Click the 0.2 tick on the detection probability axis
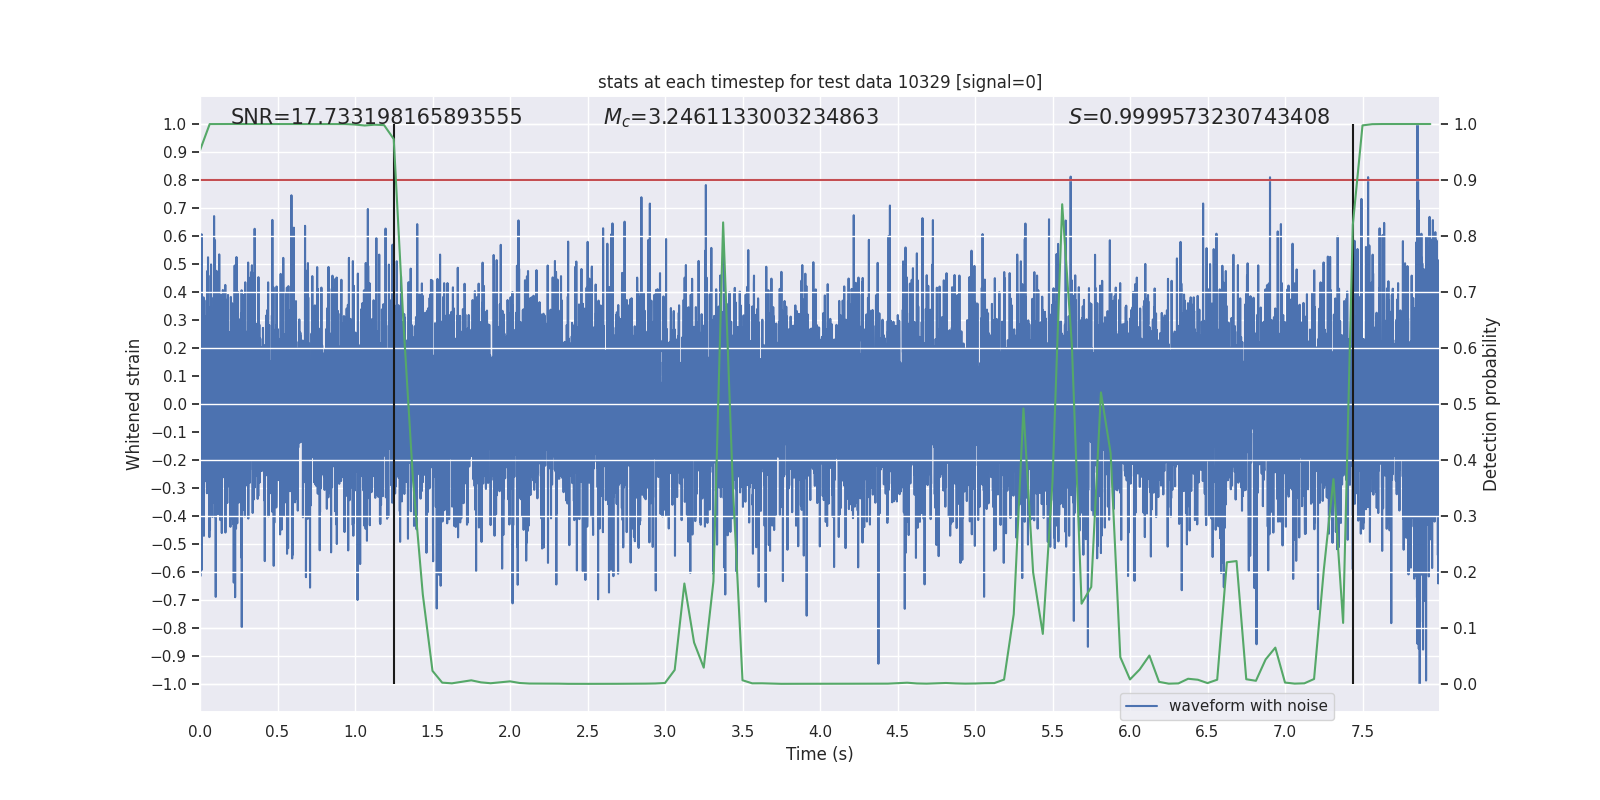The width and height of the screenshot is (1600, 800). pos(1465,572)
